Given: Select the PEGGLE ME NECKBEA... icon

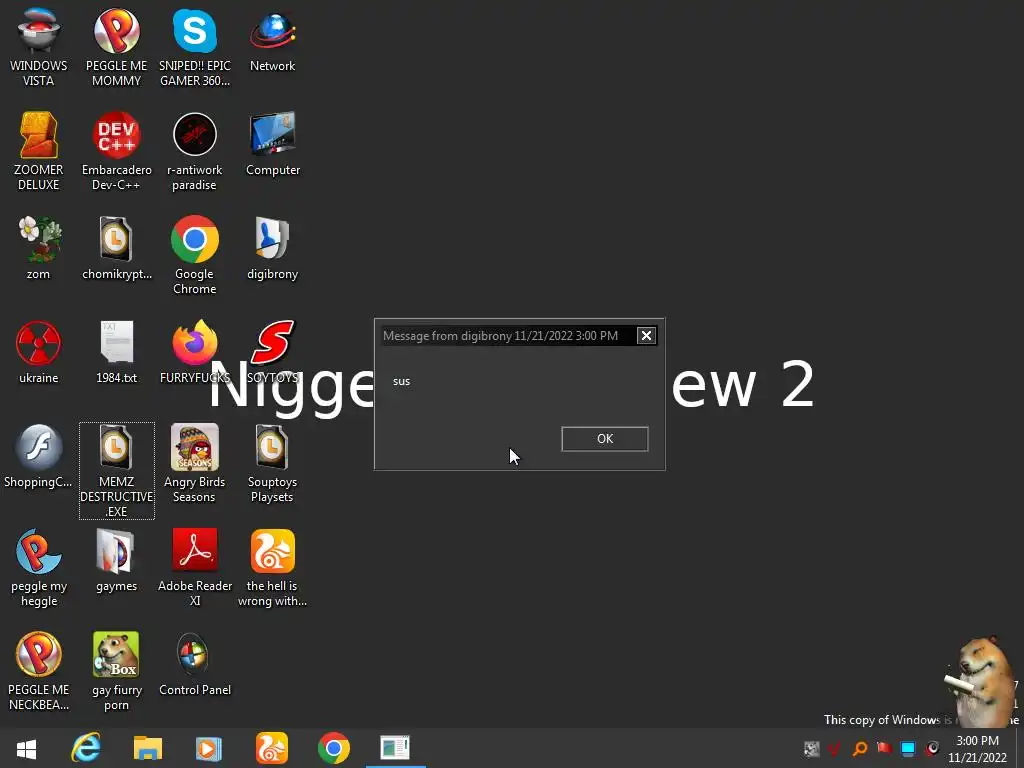Looking at the screenshot, I should tap(39, 671).
